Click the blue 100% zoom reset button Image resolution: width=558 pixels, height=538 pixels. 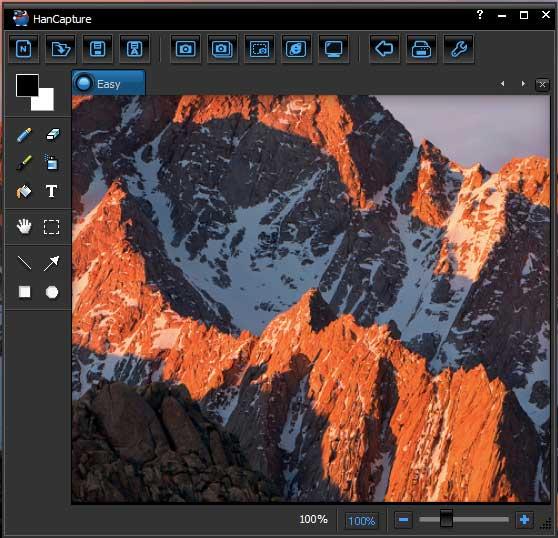[x=362, y=521]
